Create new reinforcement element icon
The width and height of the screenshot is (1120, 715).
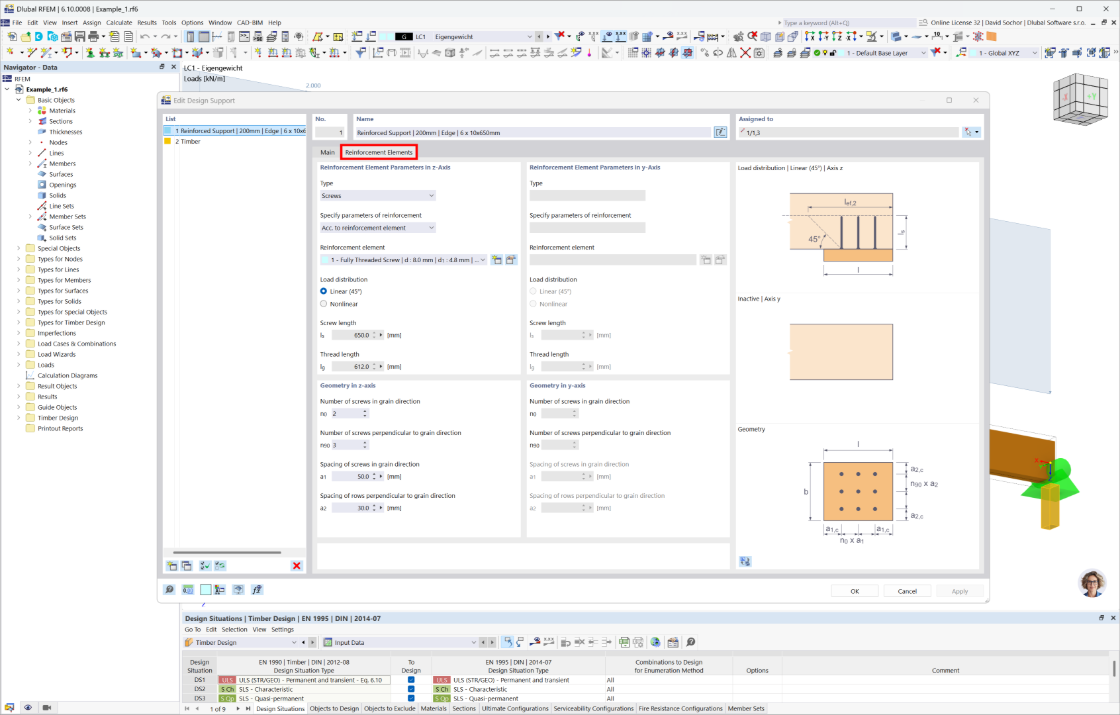tap(497, 260)
